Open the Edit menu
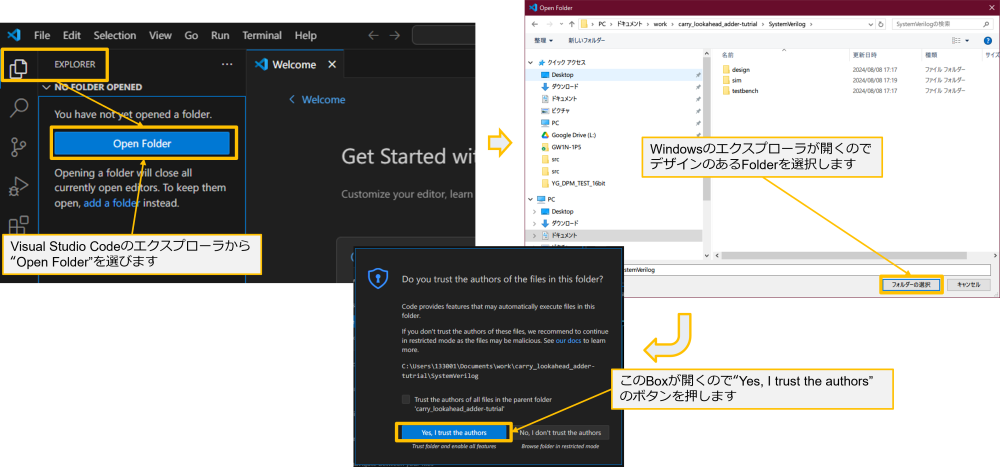This screenshot has width=1000, height=467. [72, 36]
